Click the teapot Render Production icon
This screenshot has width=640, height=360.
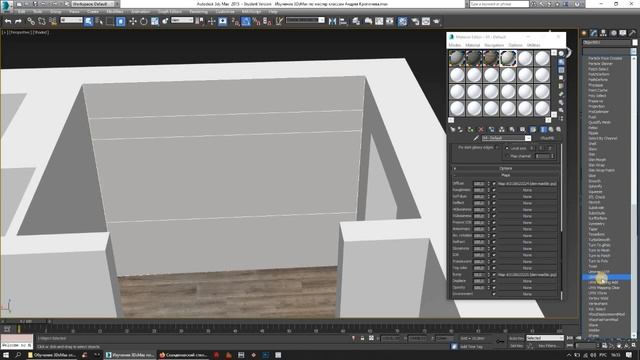[x=436, y=21]
